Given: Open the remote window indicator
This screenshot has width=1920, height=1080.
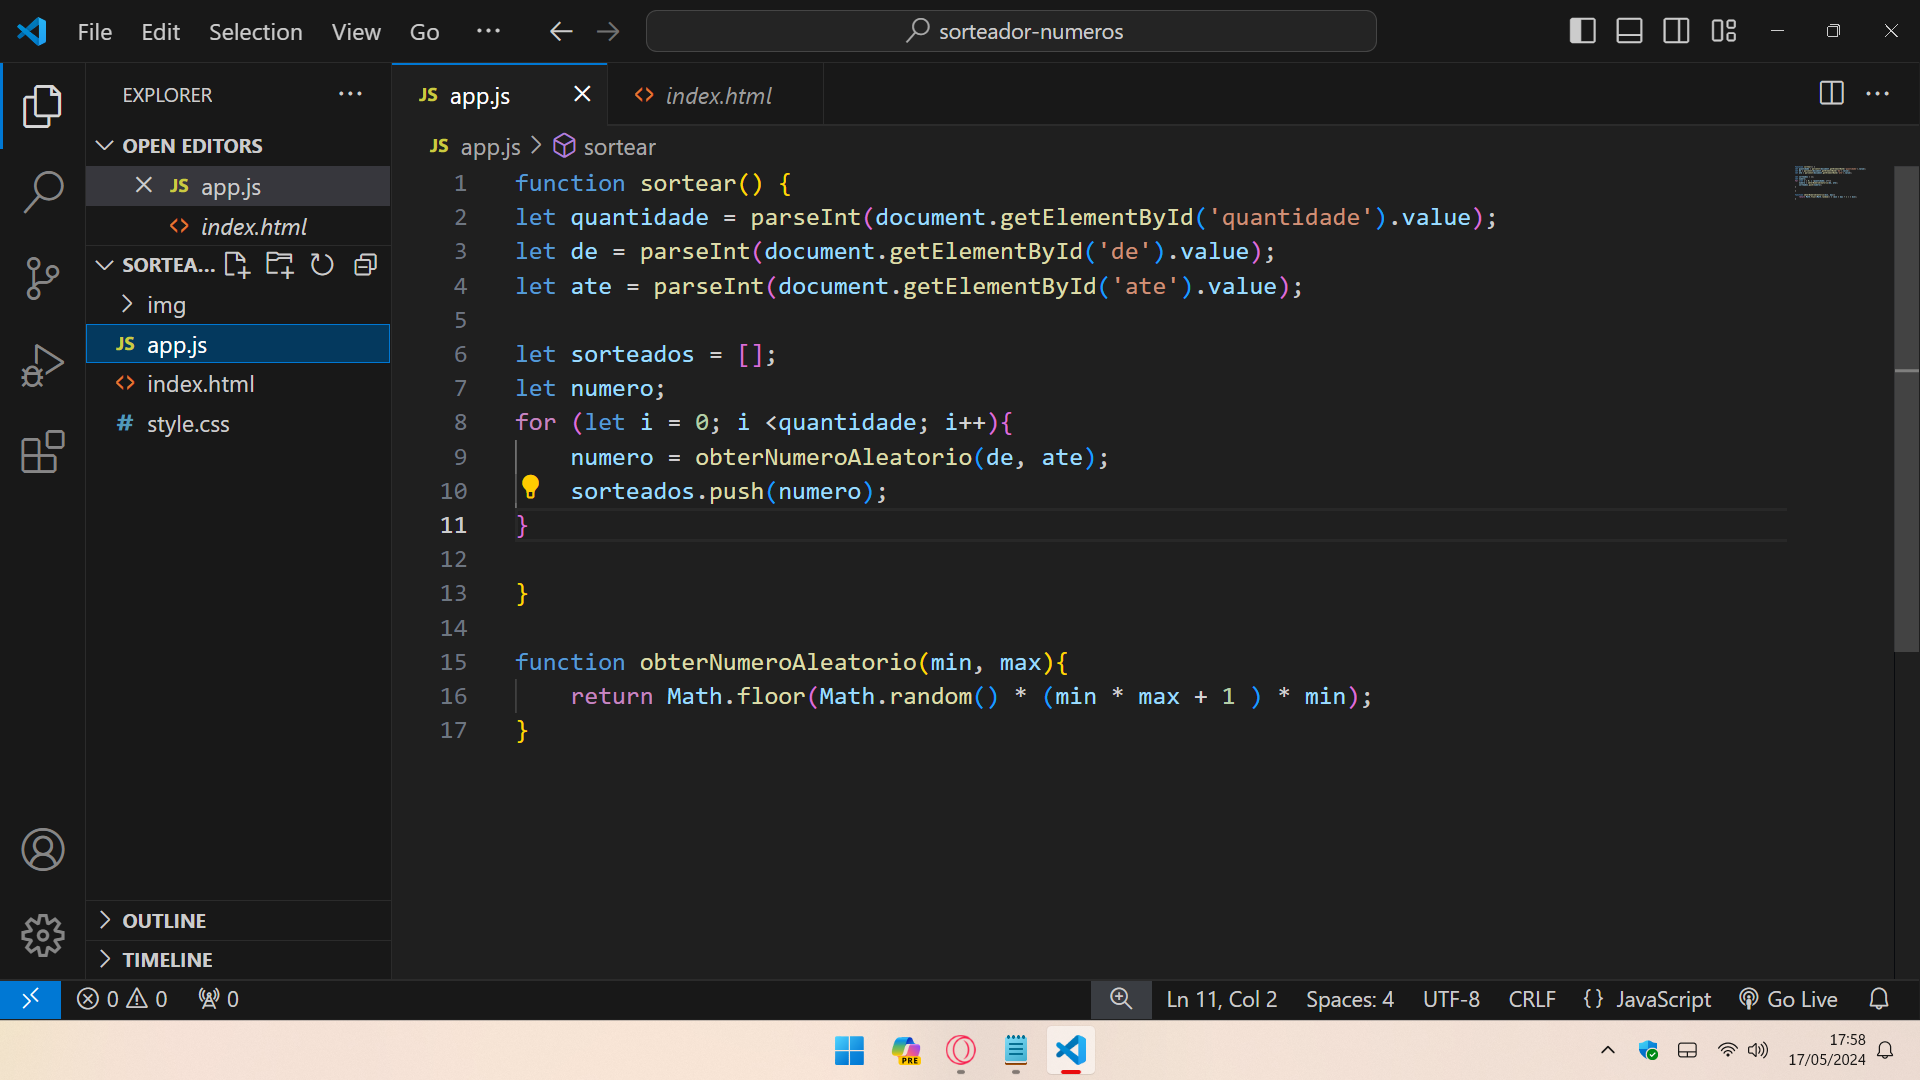Looking at the screenshot, I should pos(30,999).
